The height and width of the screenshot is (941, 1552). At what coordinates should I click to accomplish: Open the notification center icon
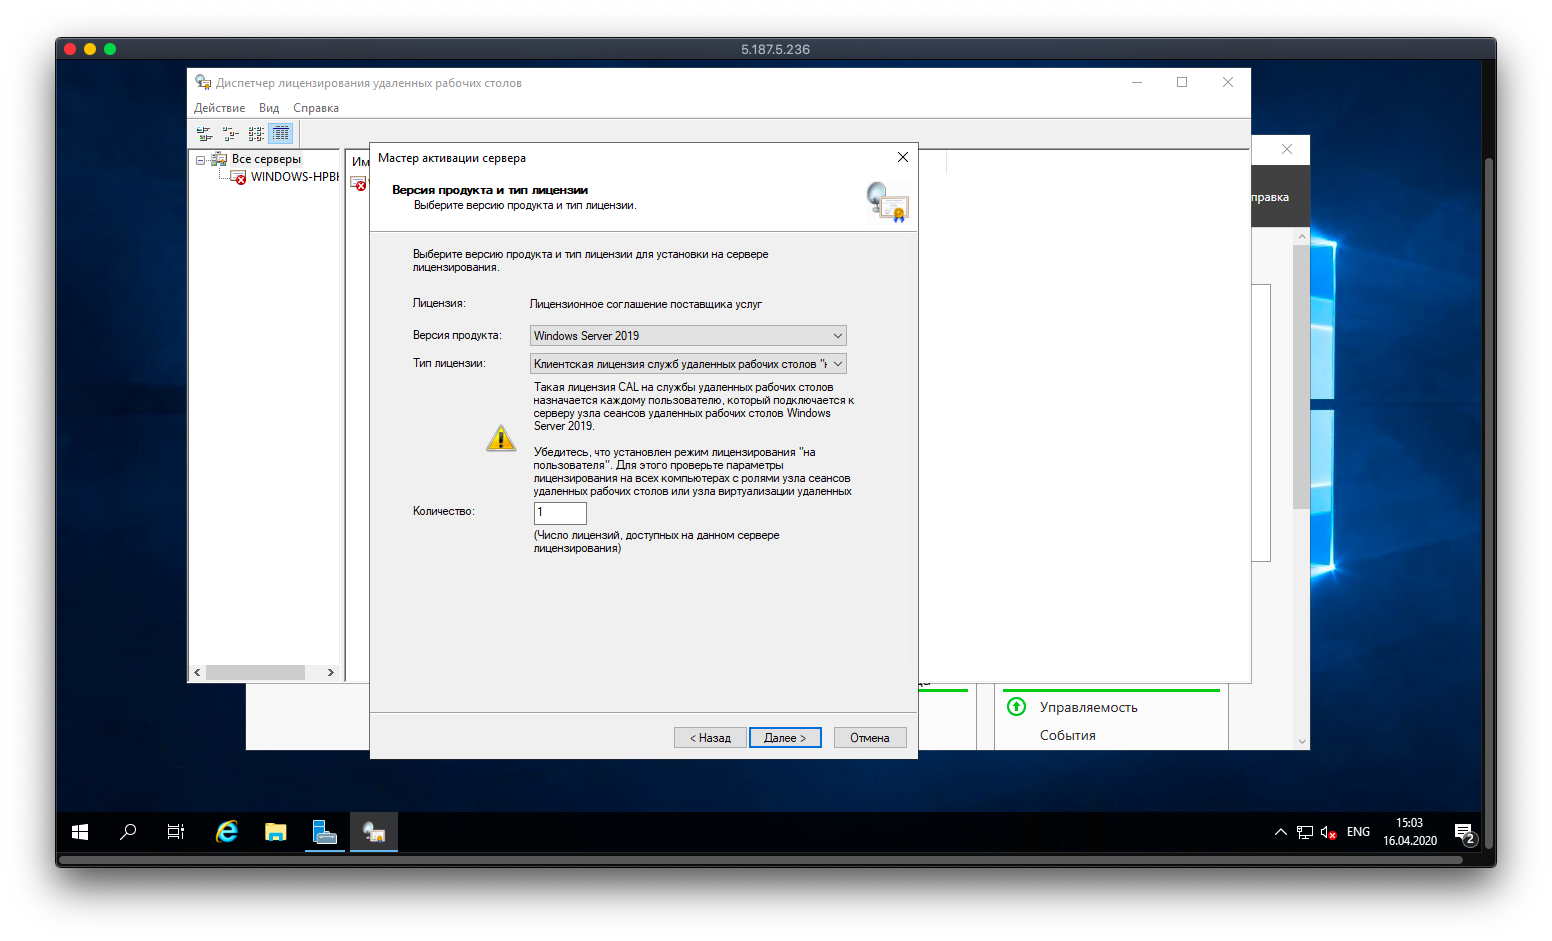[1464, 832]
